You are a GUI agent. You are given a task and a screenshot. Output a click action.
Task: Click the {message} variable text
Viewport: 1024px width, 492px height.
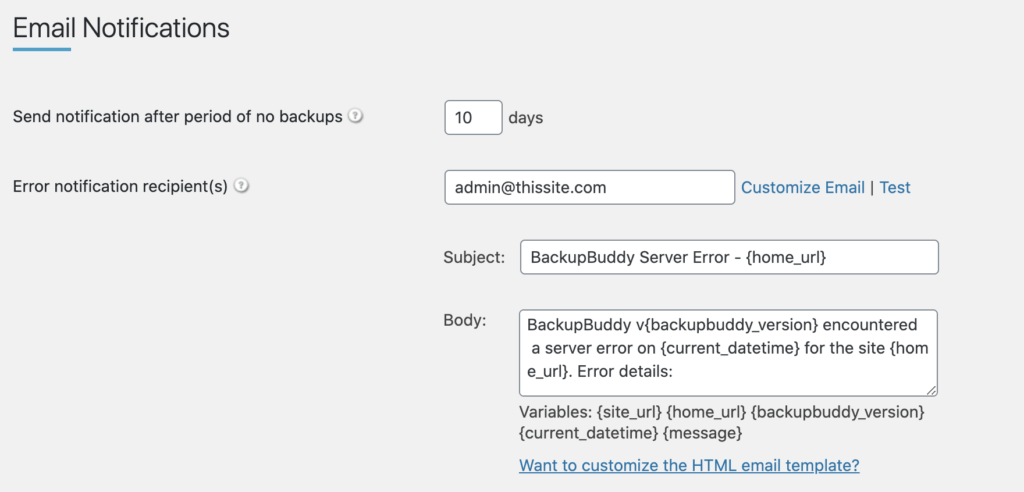coord(703,433)
